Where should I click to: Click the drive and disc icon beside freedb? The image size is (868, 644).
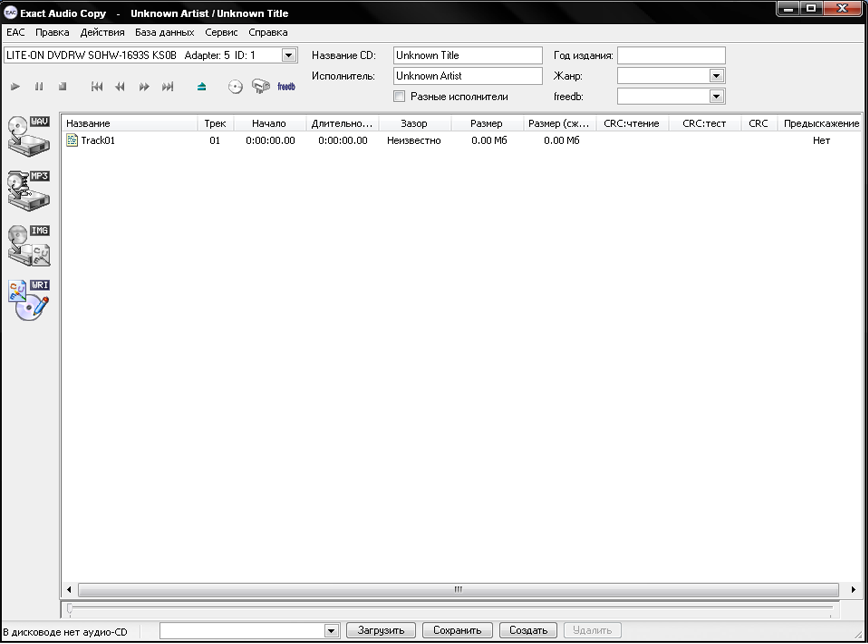pyautogui.click(x=261, y=86)
